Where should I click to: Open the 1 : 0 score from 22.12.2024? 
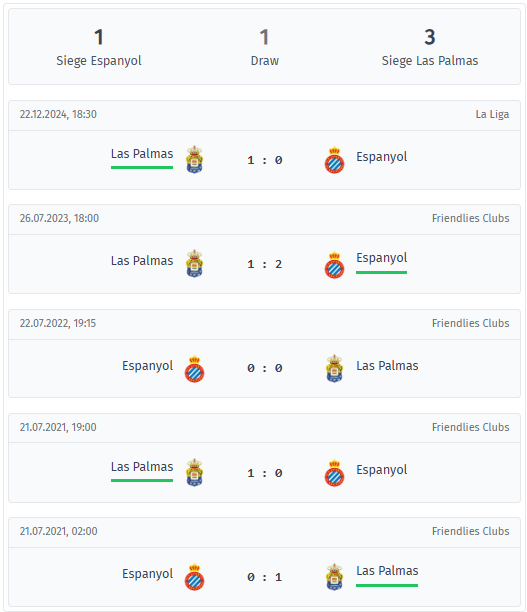pyautogui.click(x=265, y=160)
